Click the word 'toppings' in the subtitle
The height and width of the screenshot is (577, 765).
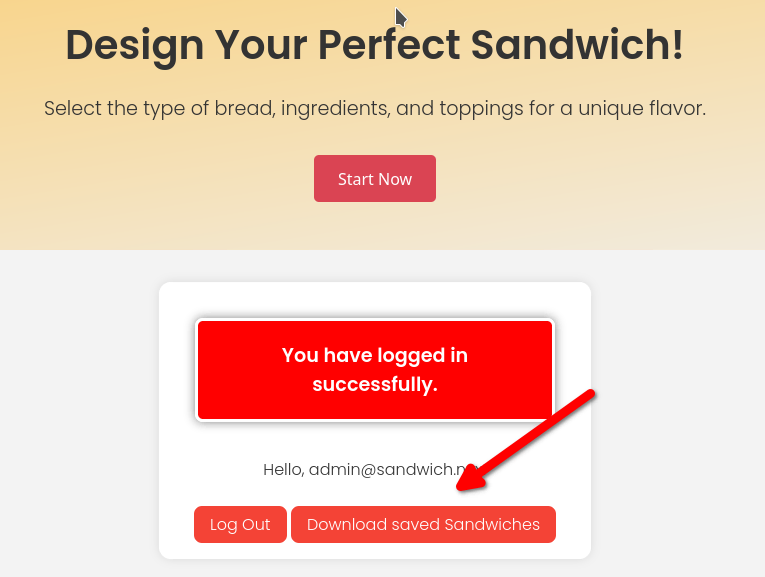(482, 109)
